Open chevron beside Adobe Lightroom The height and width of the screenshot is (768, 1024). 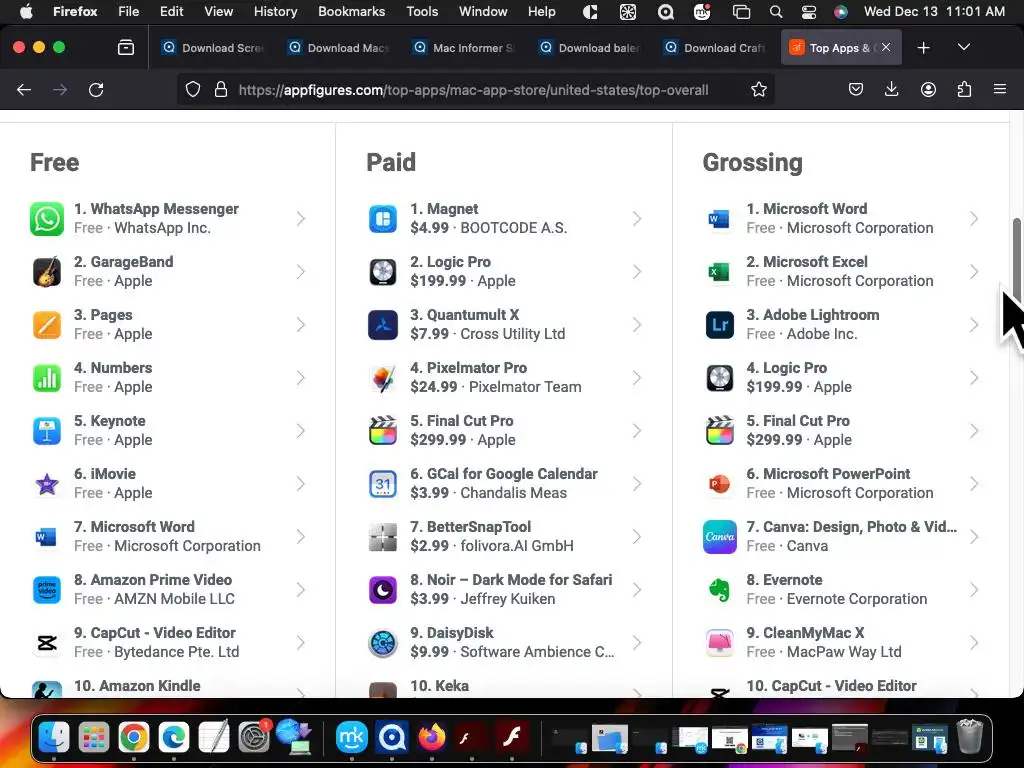pos(974,325)
